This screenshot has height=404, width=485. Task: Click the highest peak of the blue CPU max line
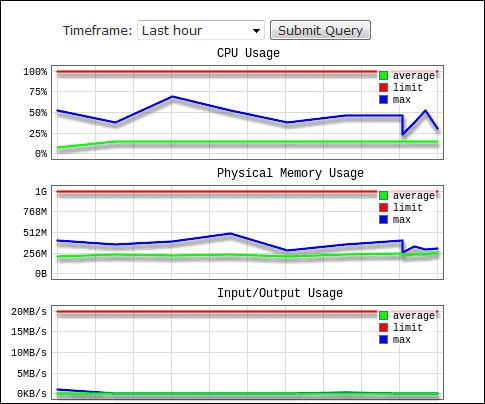(x=172, y=97)
